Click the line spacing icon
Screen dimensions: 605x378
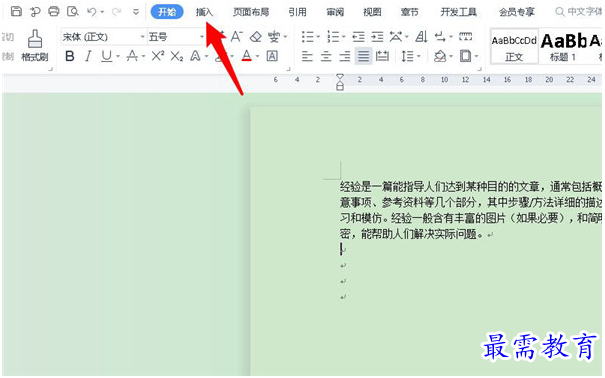point(407,57)
